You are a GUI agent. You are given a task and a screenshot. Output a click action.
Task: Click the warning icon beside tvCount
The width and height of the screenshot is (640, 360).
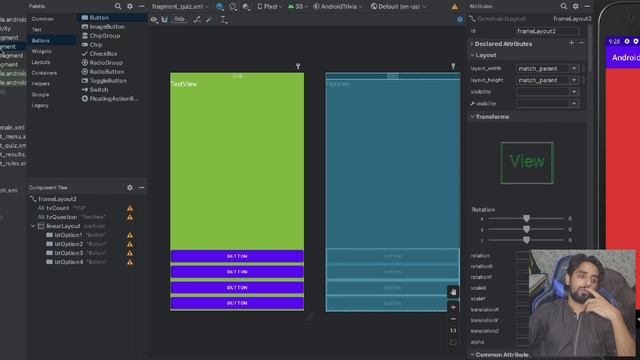coord(130,208)
